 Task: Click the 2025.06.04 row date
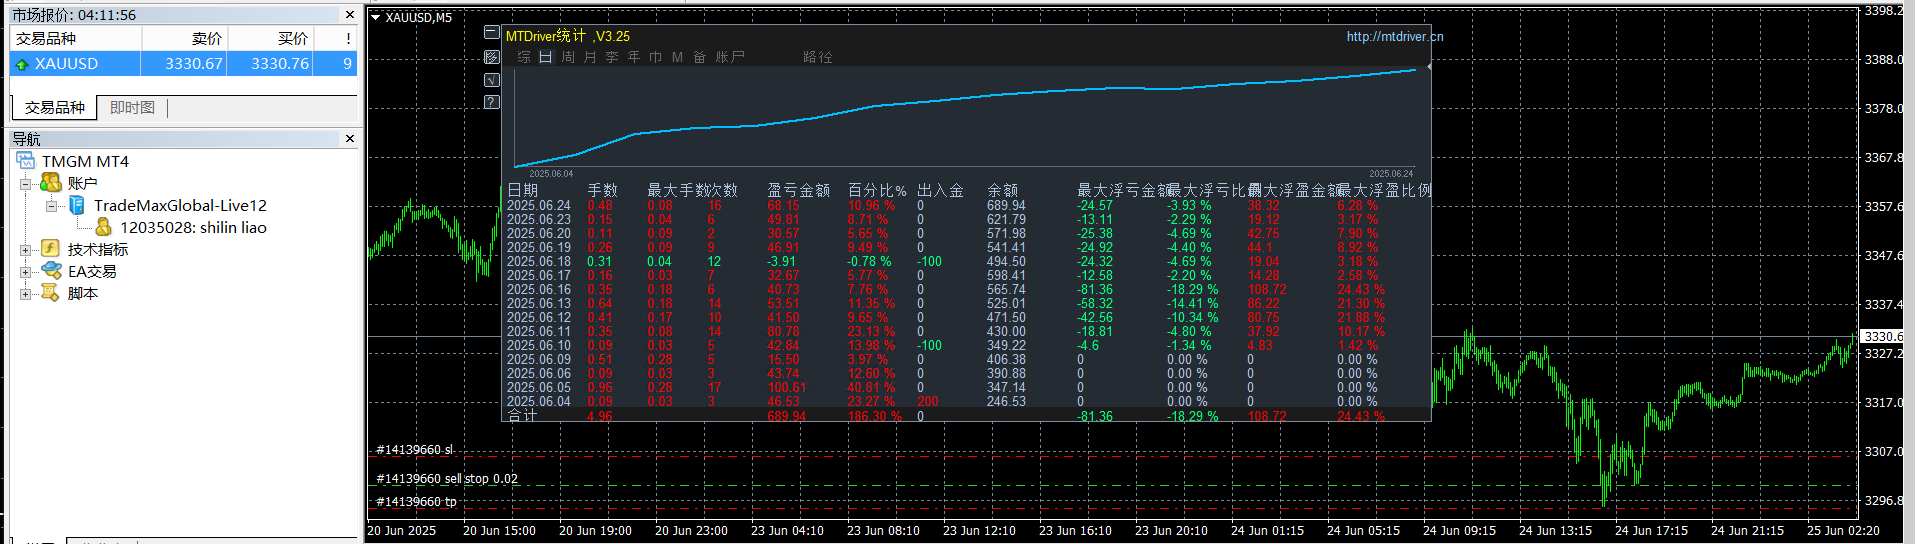pyautogui.click(x=539, y=401)
